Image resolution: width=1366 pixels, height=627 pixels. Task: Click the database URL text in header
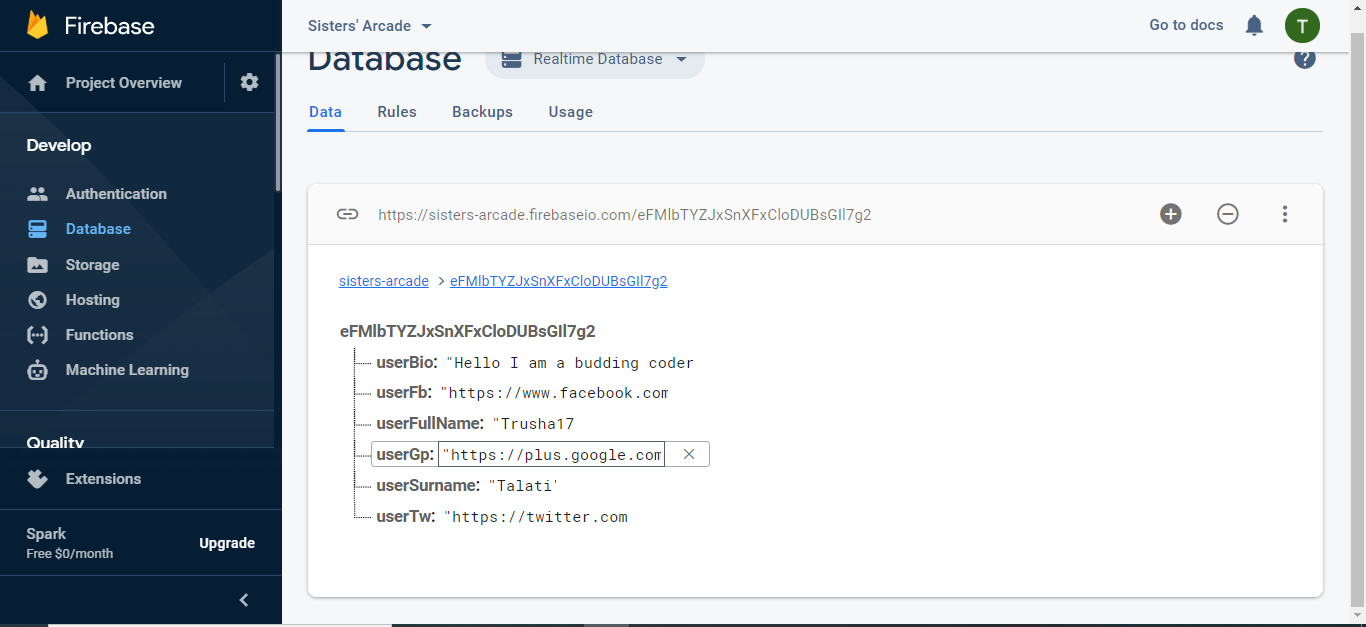point(624,214)
